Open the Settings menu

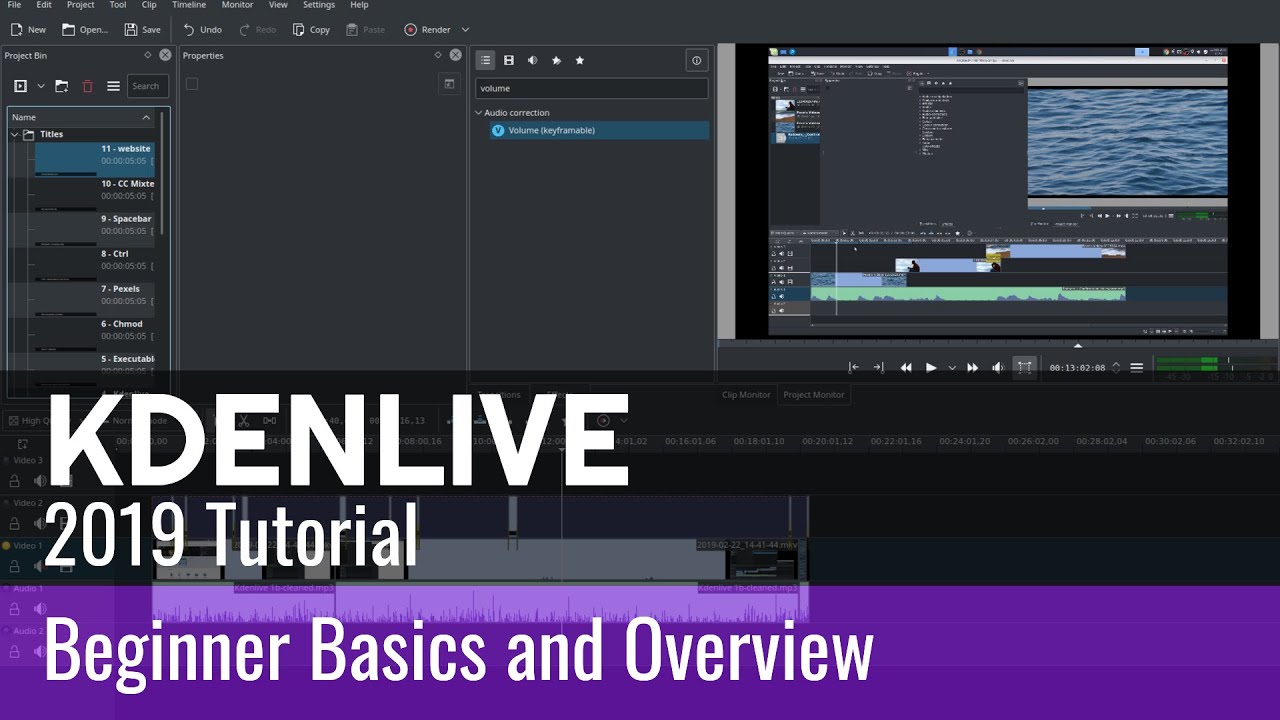click(x=319, y=5)
